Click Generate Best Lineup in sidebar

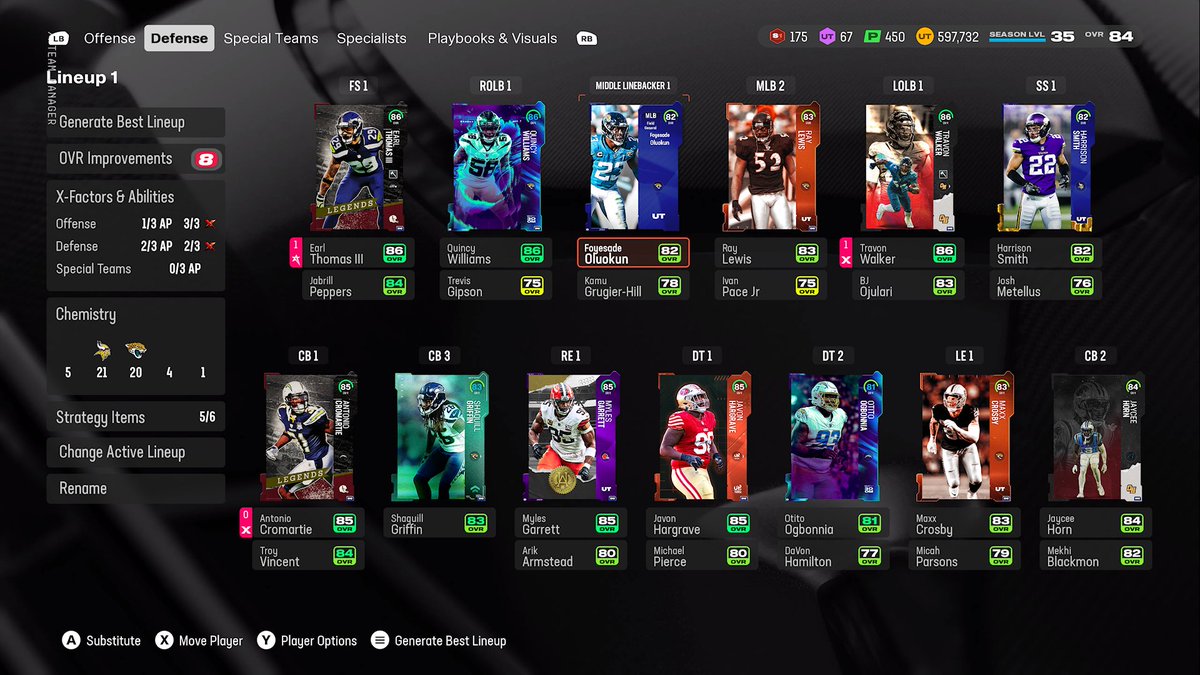point(135,122)
